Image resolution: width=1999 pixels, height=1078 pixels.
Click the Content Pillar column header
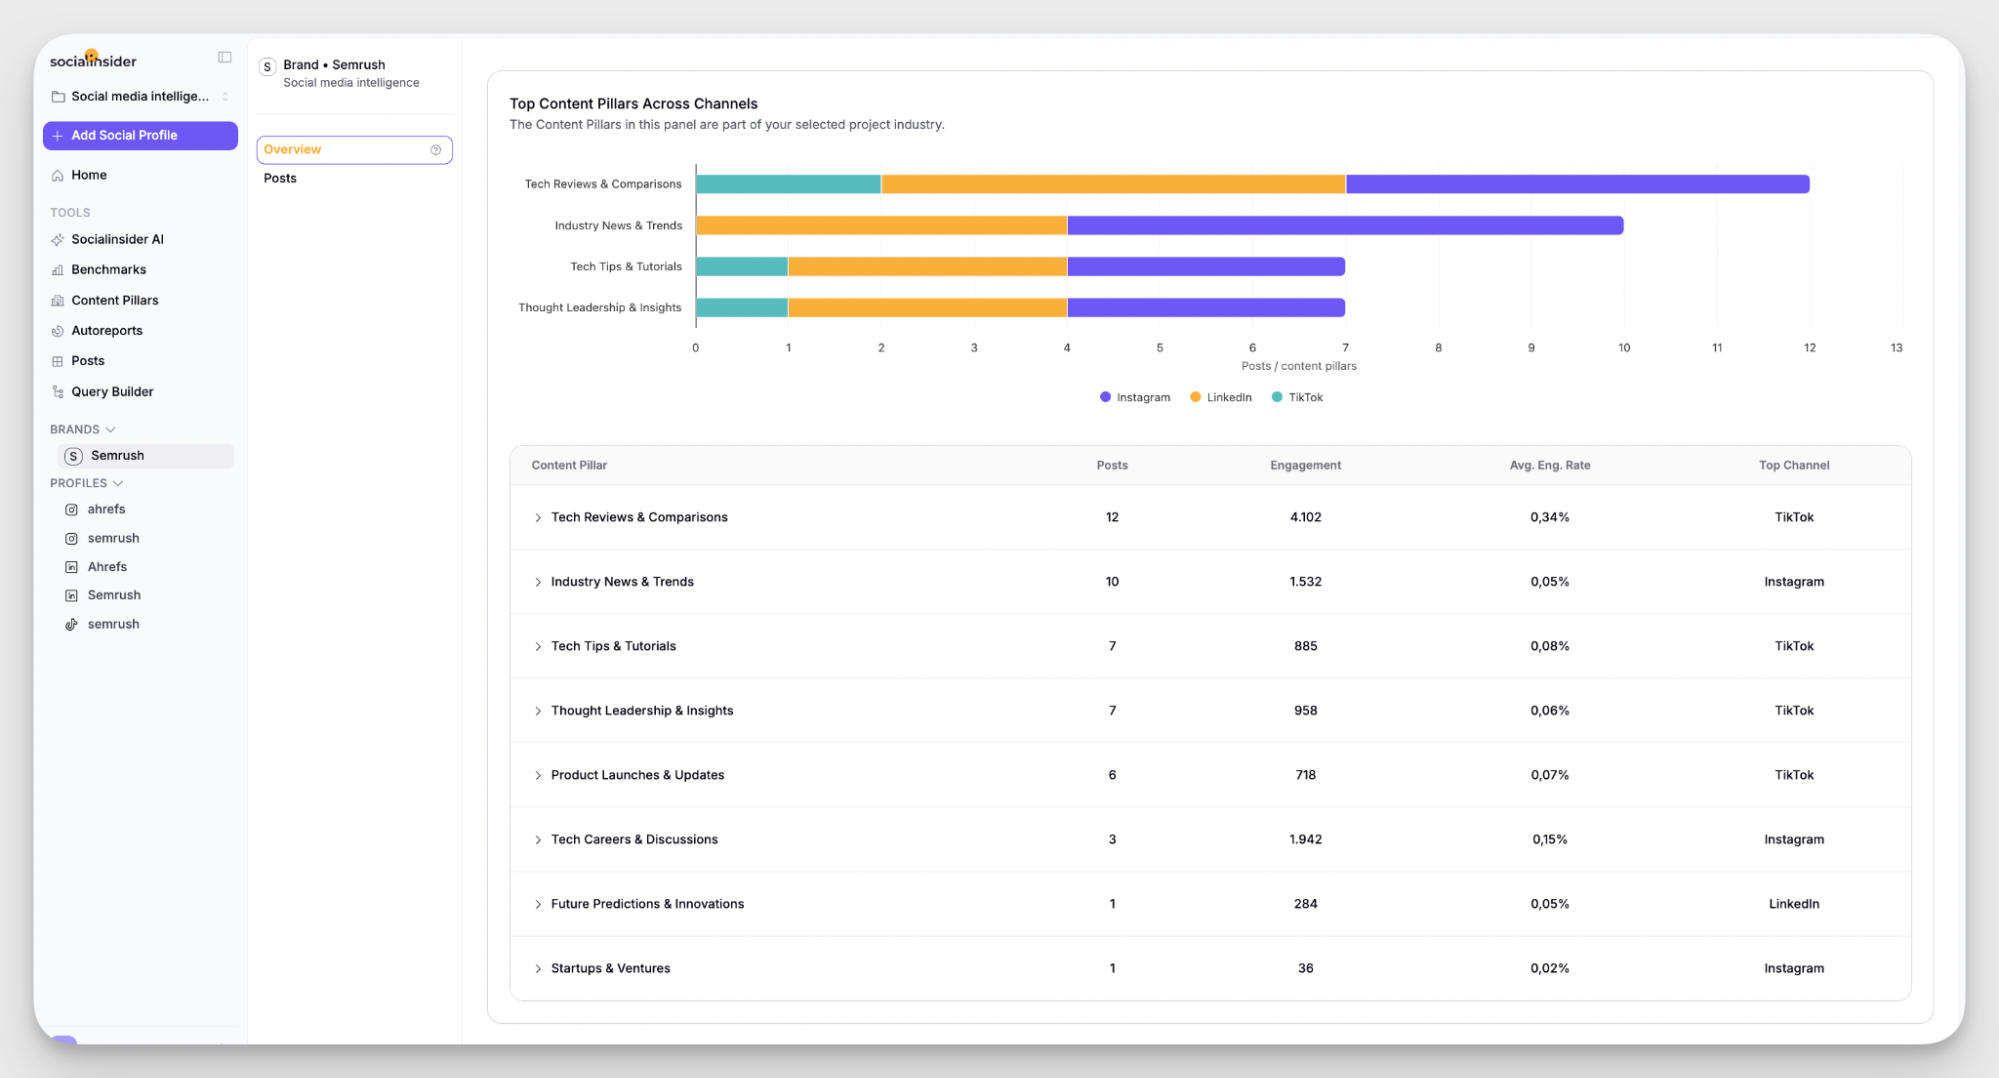(569, 466)
